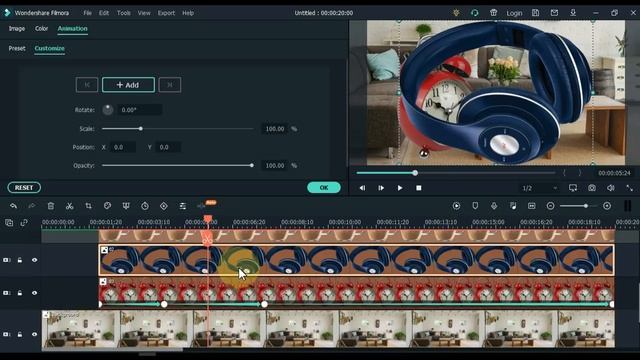Open support headset icon
640x360 pixels.
(x=475, y=13)
